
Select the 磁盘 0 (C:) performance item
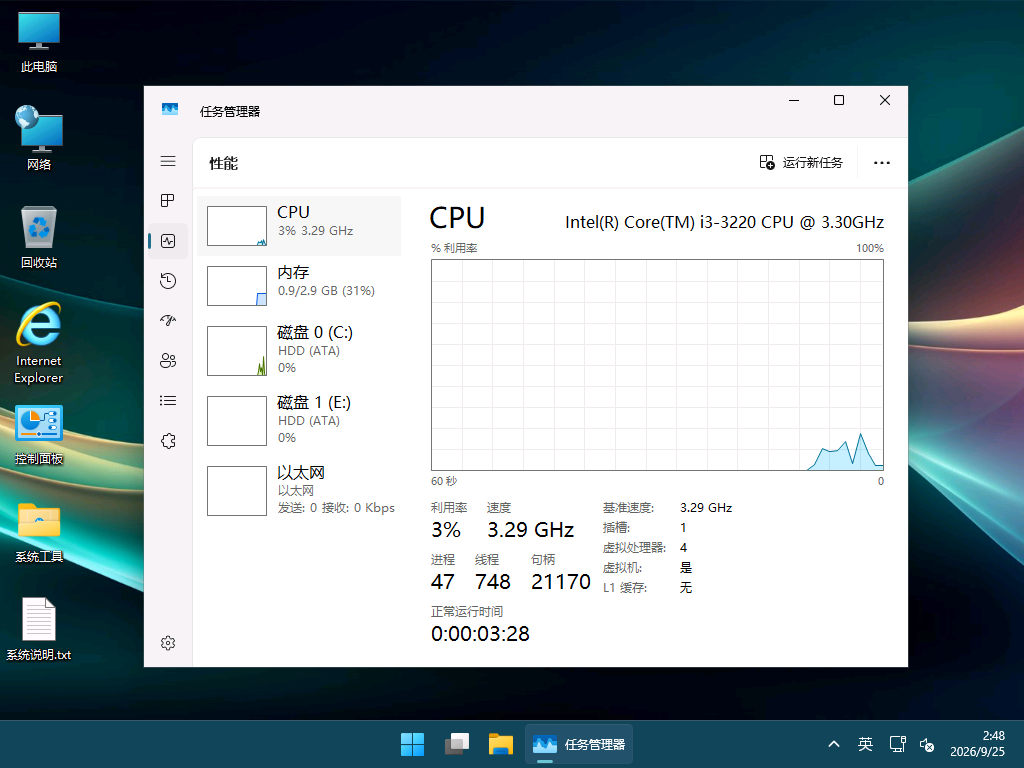pyautogui.click(x=299, y=350)
